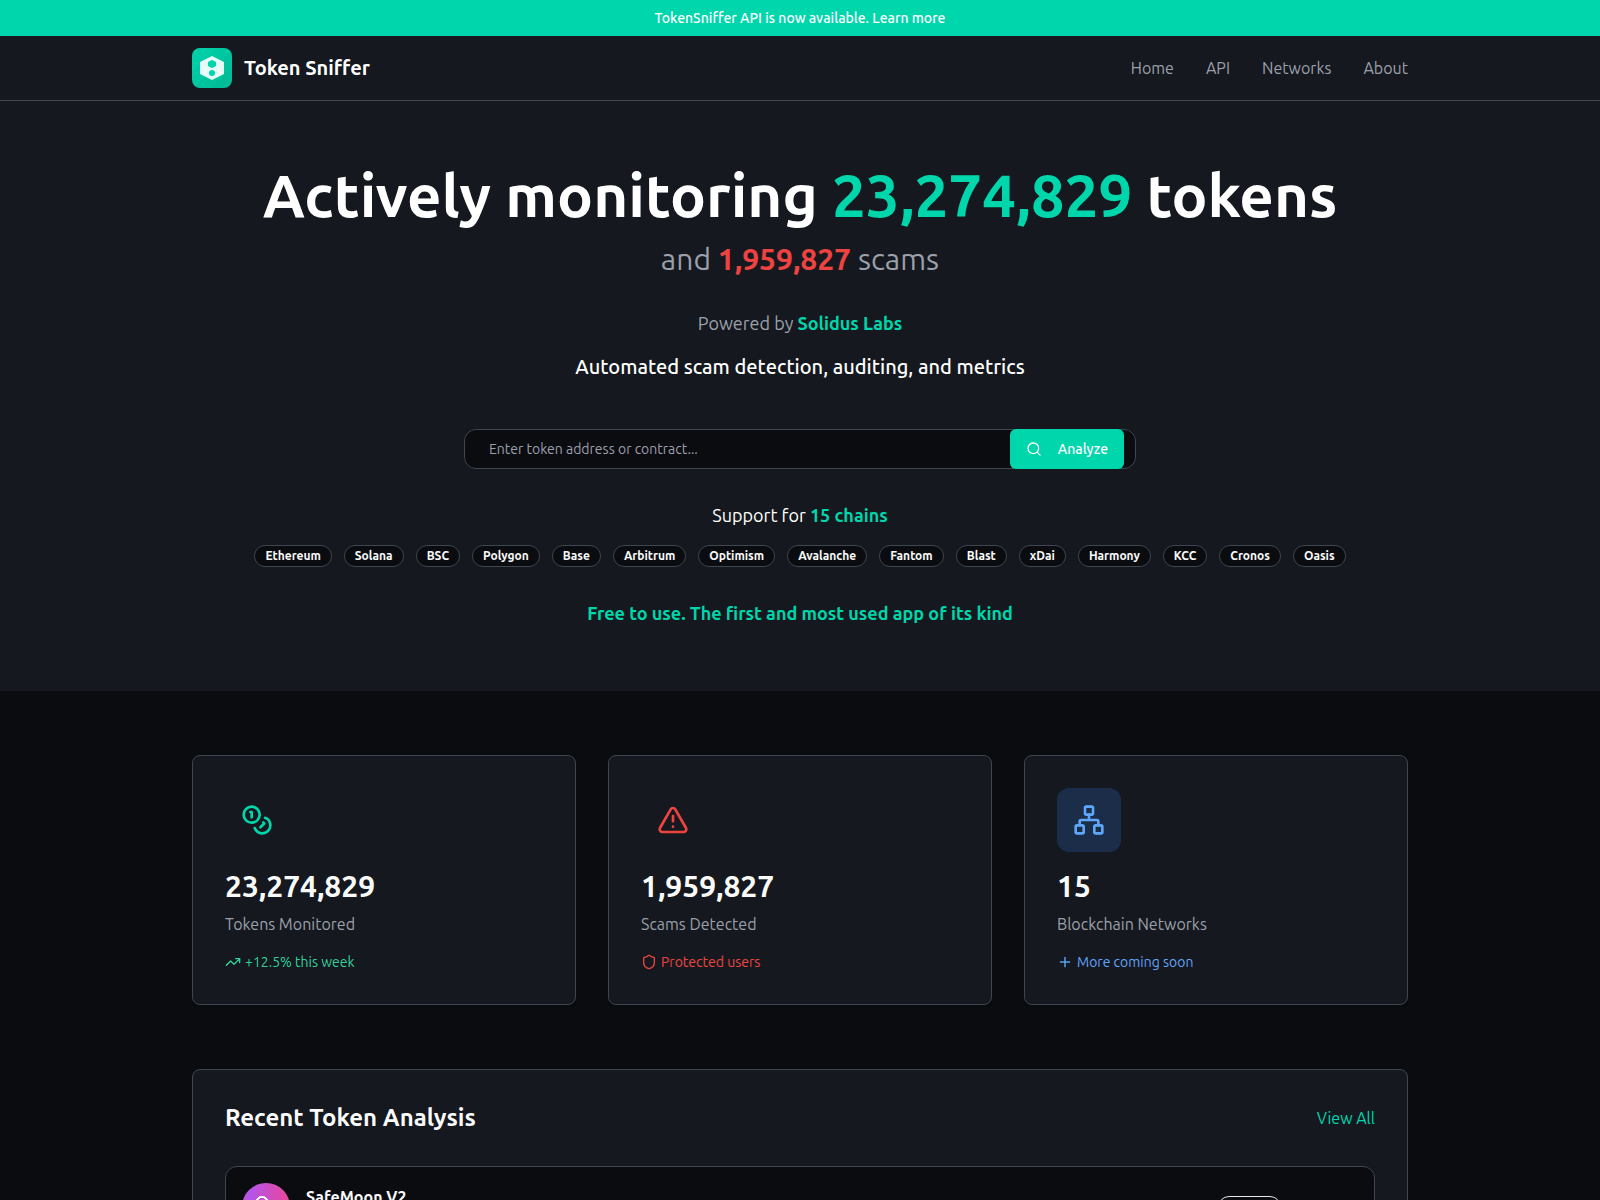
Task: Click the 'Free to use' tagline text
Action: [x=800, y=614]
